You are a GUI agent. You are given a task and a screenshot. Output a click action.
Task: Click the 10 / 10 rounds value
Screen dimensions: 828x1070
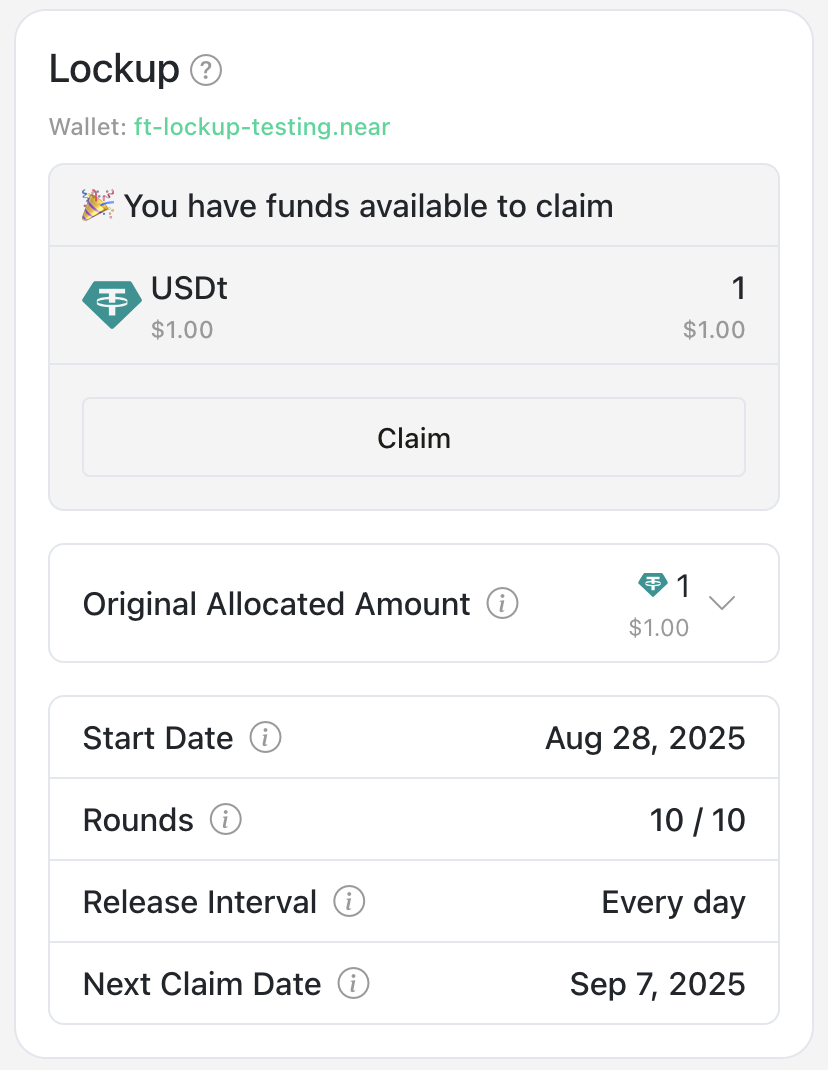click(697, 820)
